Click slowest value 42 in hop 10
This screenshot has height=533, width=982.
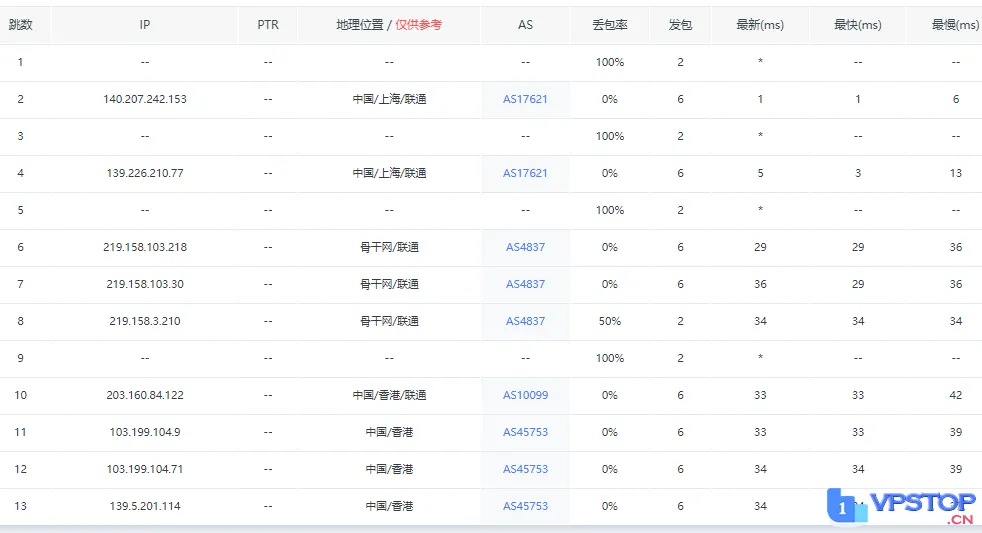click(x=955, y=395)
